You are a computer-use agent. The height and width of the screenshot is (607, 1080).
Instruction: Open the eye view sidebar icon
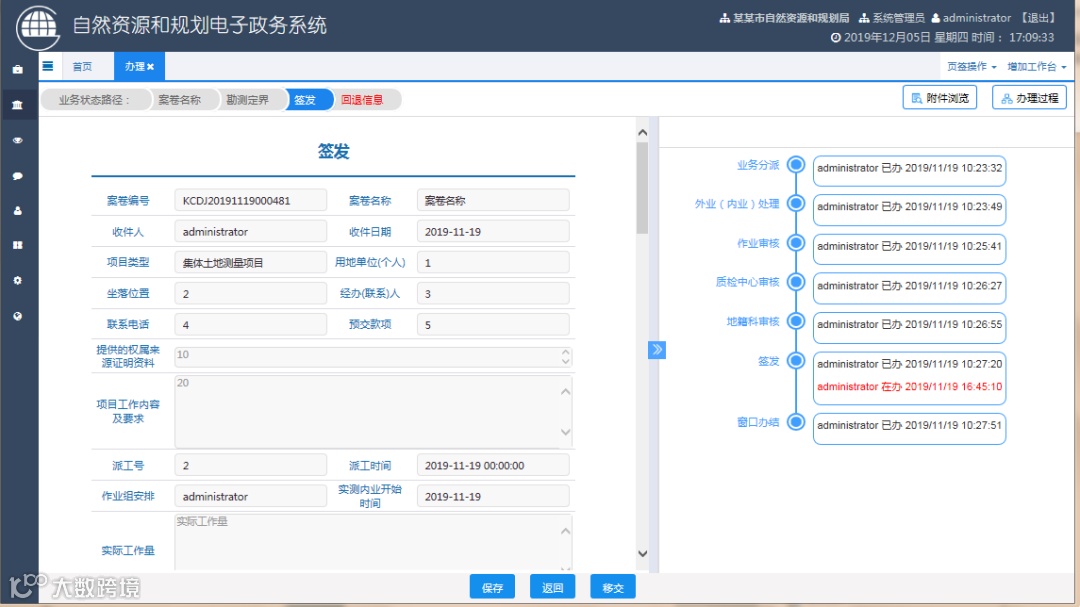pyautogui.click(x=18, y=140)
